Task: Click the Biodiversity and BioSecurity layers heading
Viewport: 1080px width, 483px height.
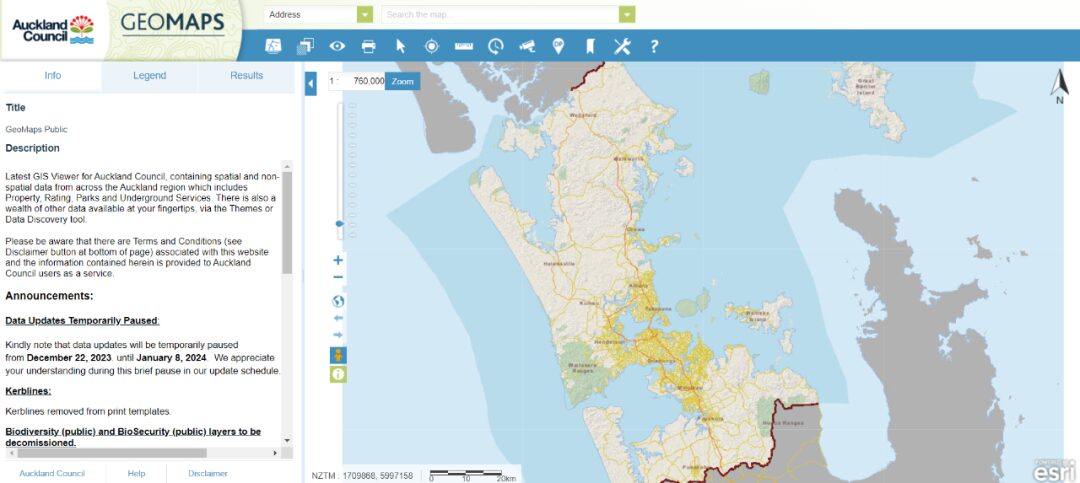Action: tap(133, 437)
